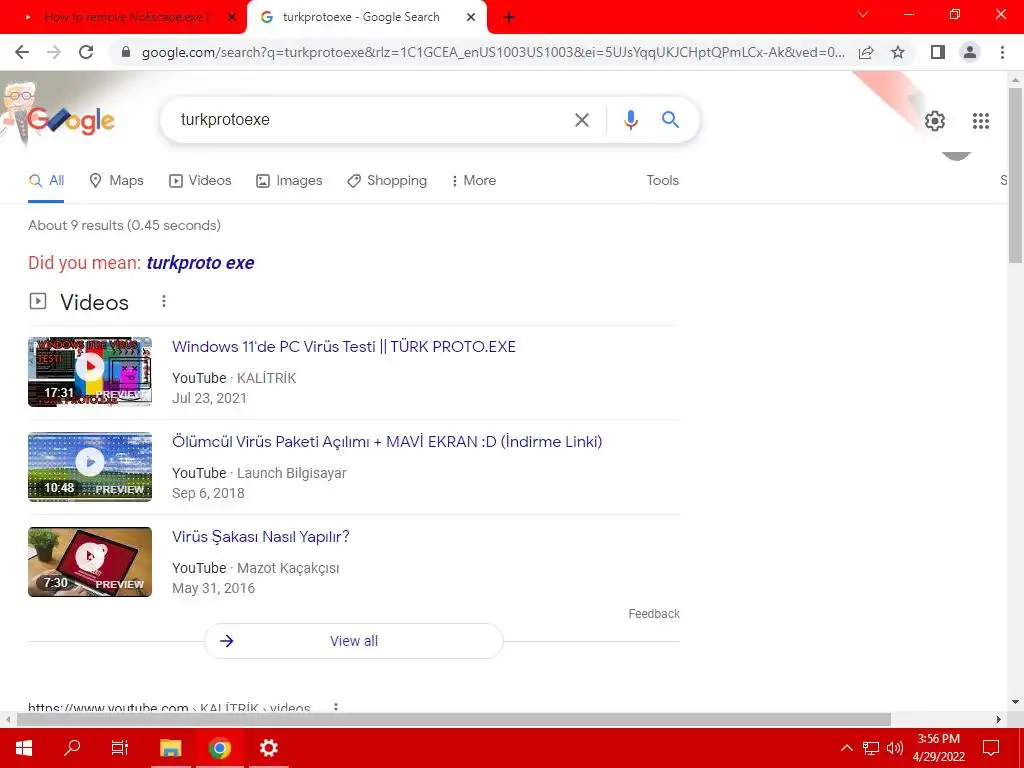This screenshot has height=768, width=1024.
Task: Open Google quick settings gear
Action: [x=935, y=121]
